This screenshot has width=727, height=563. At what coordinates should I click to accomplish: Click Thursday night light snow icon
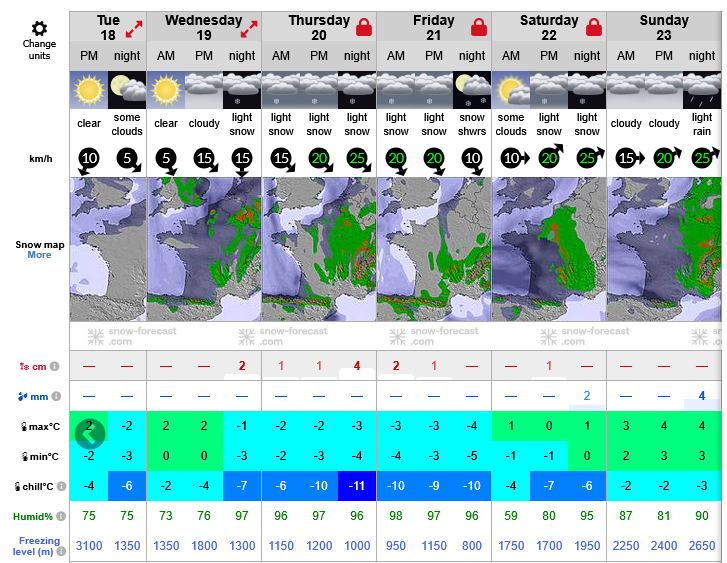pos(357,90)
